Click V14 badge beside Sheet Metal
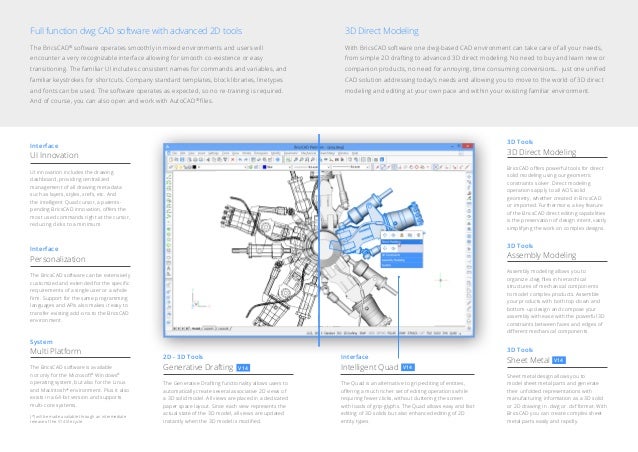 pos(559,360)
